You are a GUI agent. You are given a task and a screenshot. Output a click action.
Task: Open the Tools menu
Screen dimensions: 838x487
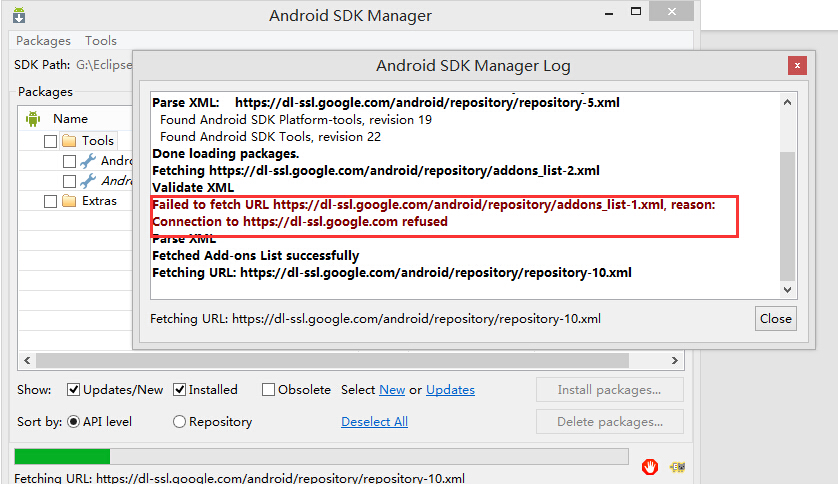click(100, 41)
